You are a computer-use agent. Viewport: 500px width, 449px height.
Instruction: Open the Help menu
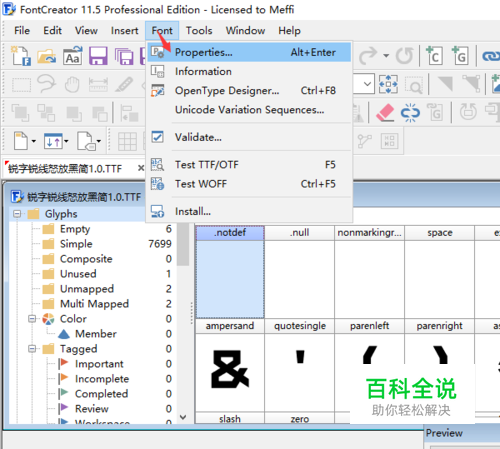pyautogui.click(x=289, y=31)
